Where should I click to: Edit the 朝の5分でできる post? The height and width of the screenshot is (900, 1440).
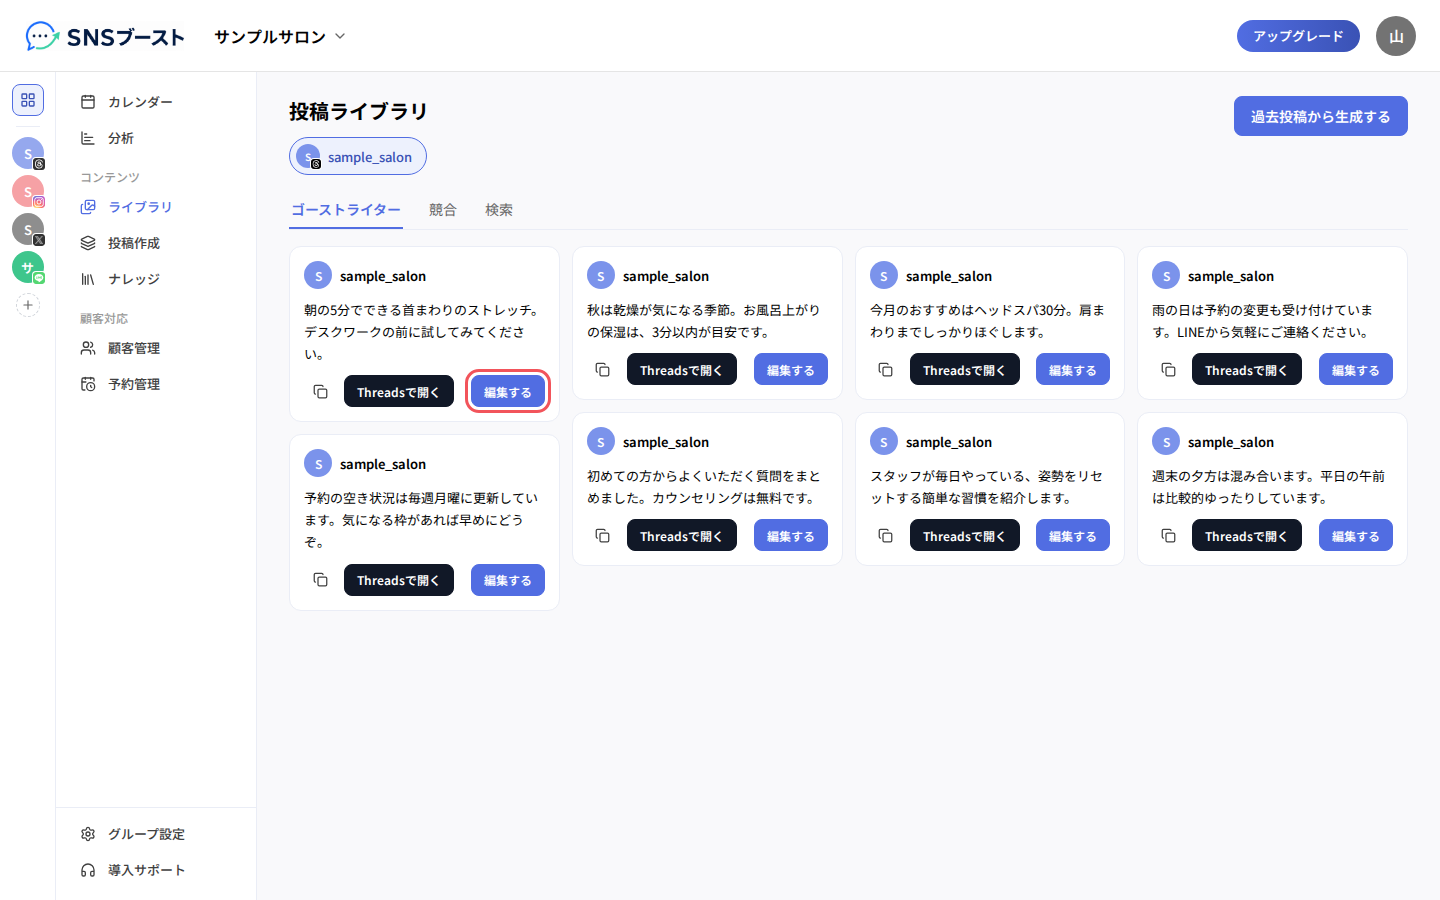508,392
